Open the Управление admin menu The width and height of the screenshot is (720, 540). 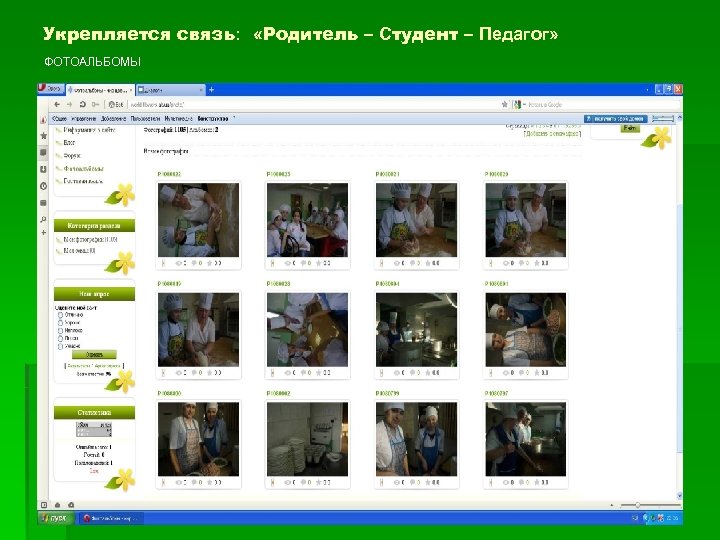coord(84,118)
